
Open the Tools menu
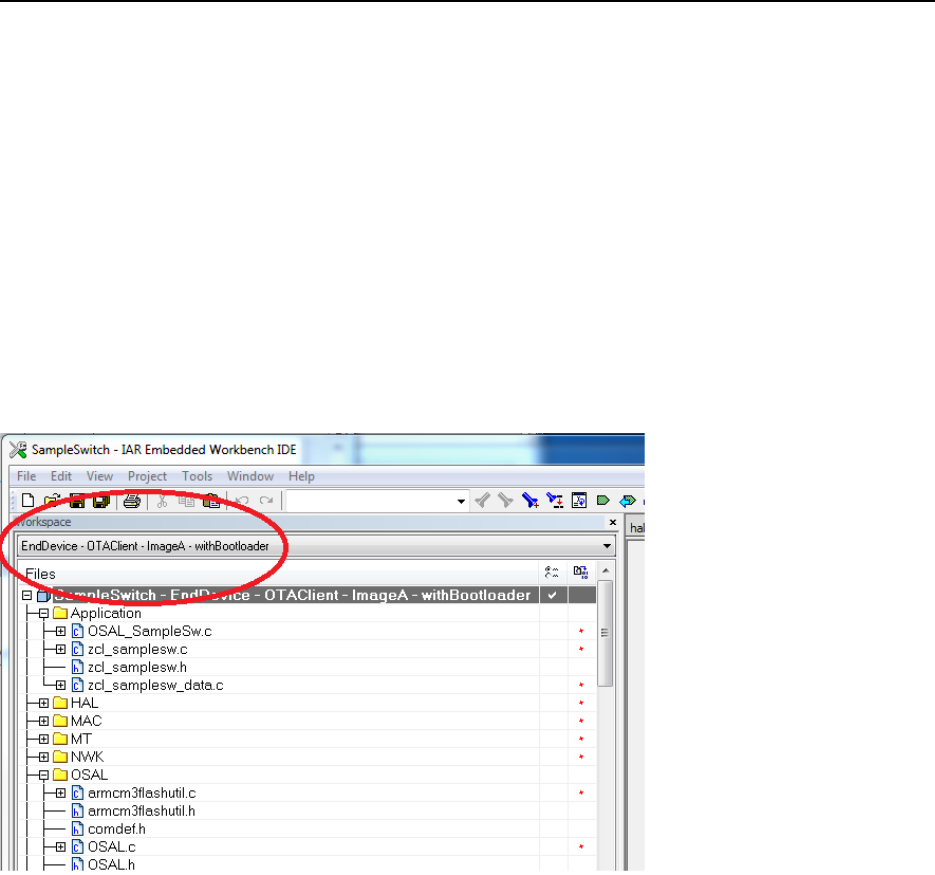coord(197,476)
